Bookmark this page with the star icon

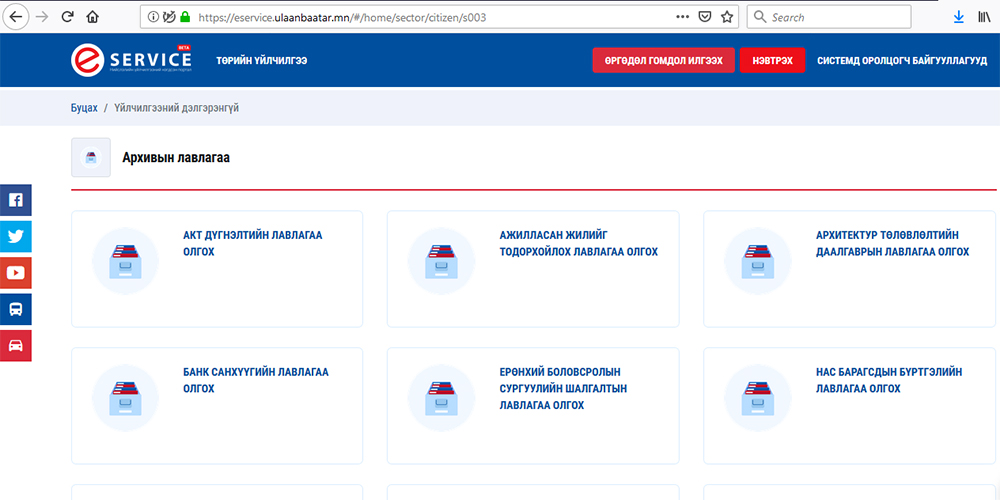[x=727, y=17]
